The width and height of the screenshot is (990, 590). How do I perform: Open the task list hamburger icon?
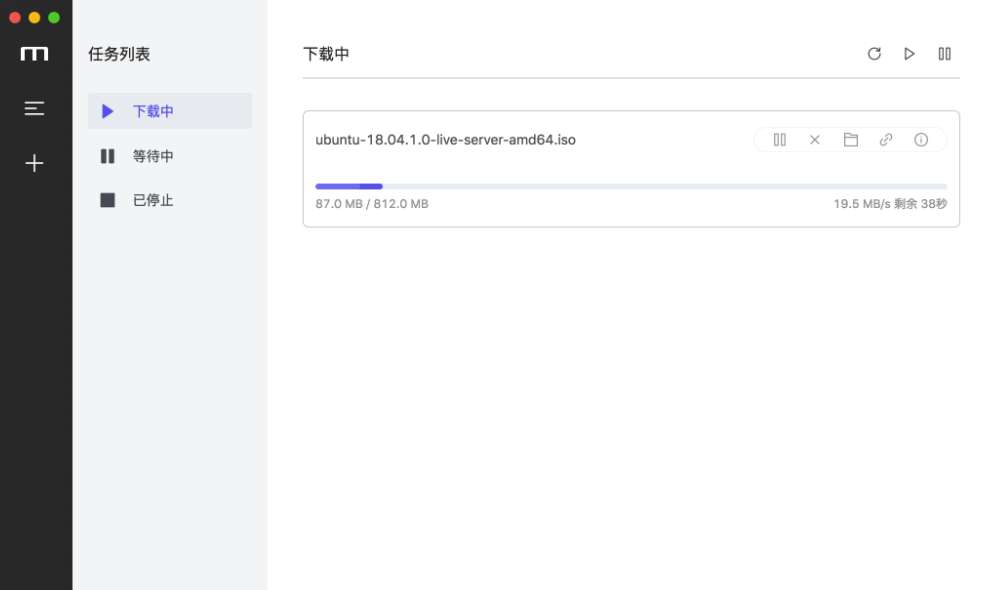pos(35,108)
